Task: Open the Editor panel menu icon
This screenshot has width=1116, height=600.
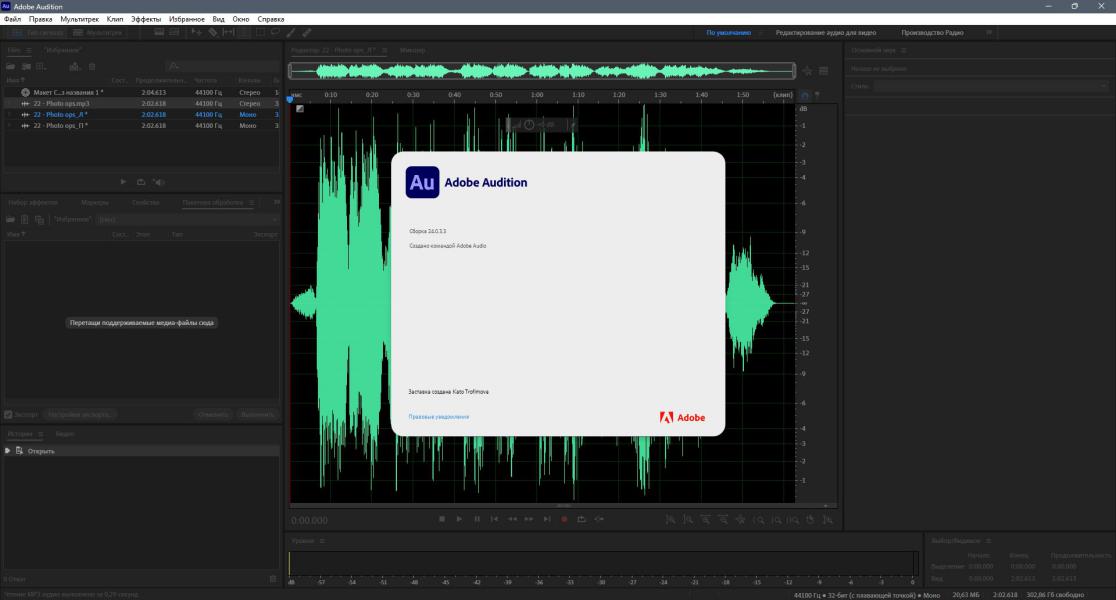Action: pyautogui.click(x=384, y=51)
